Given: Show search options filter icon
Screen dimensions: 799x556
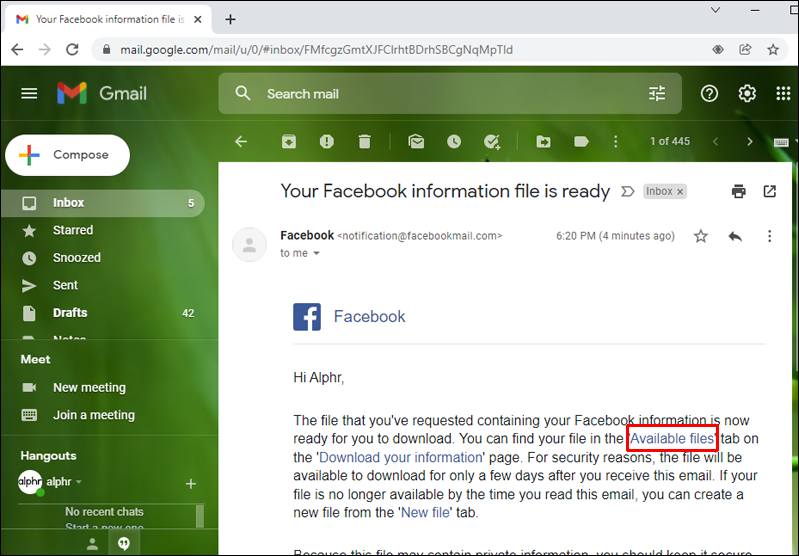Looking at the screenshot, I should [657, 93].
